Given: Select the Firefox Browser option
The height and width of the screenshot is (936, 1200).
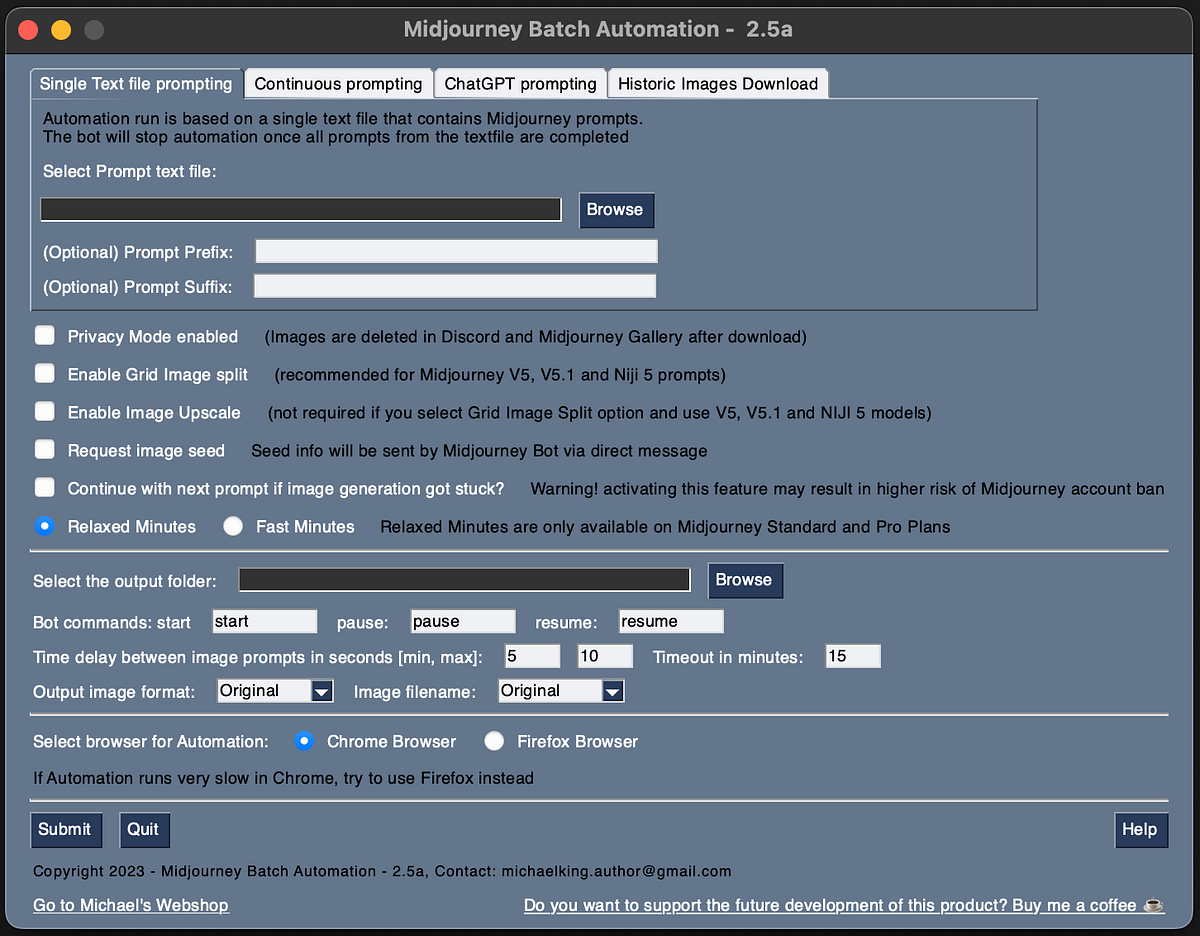Looking at the screenshot, I should click(494, 741).
